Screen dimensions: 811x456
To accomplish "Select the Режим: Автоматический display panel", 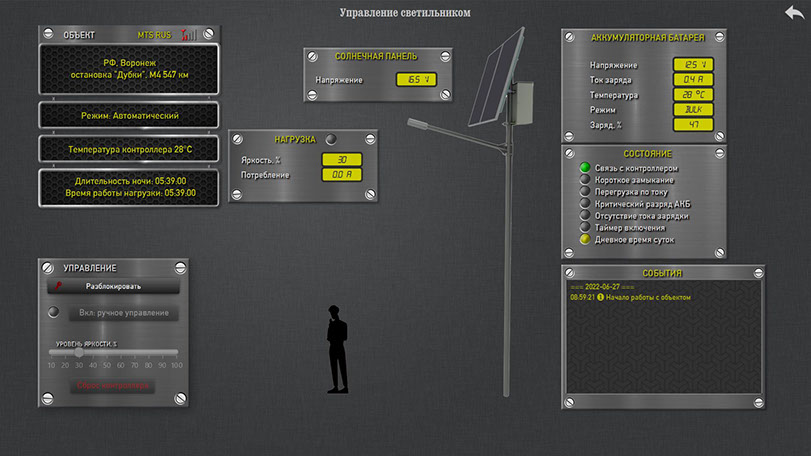I will (x=129, y=115).
